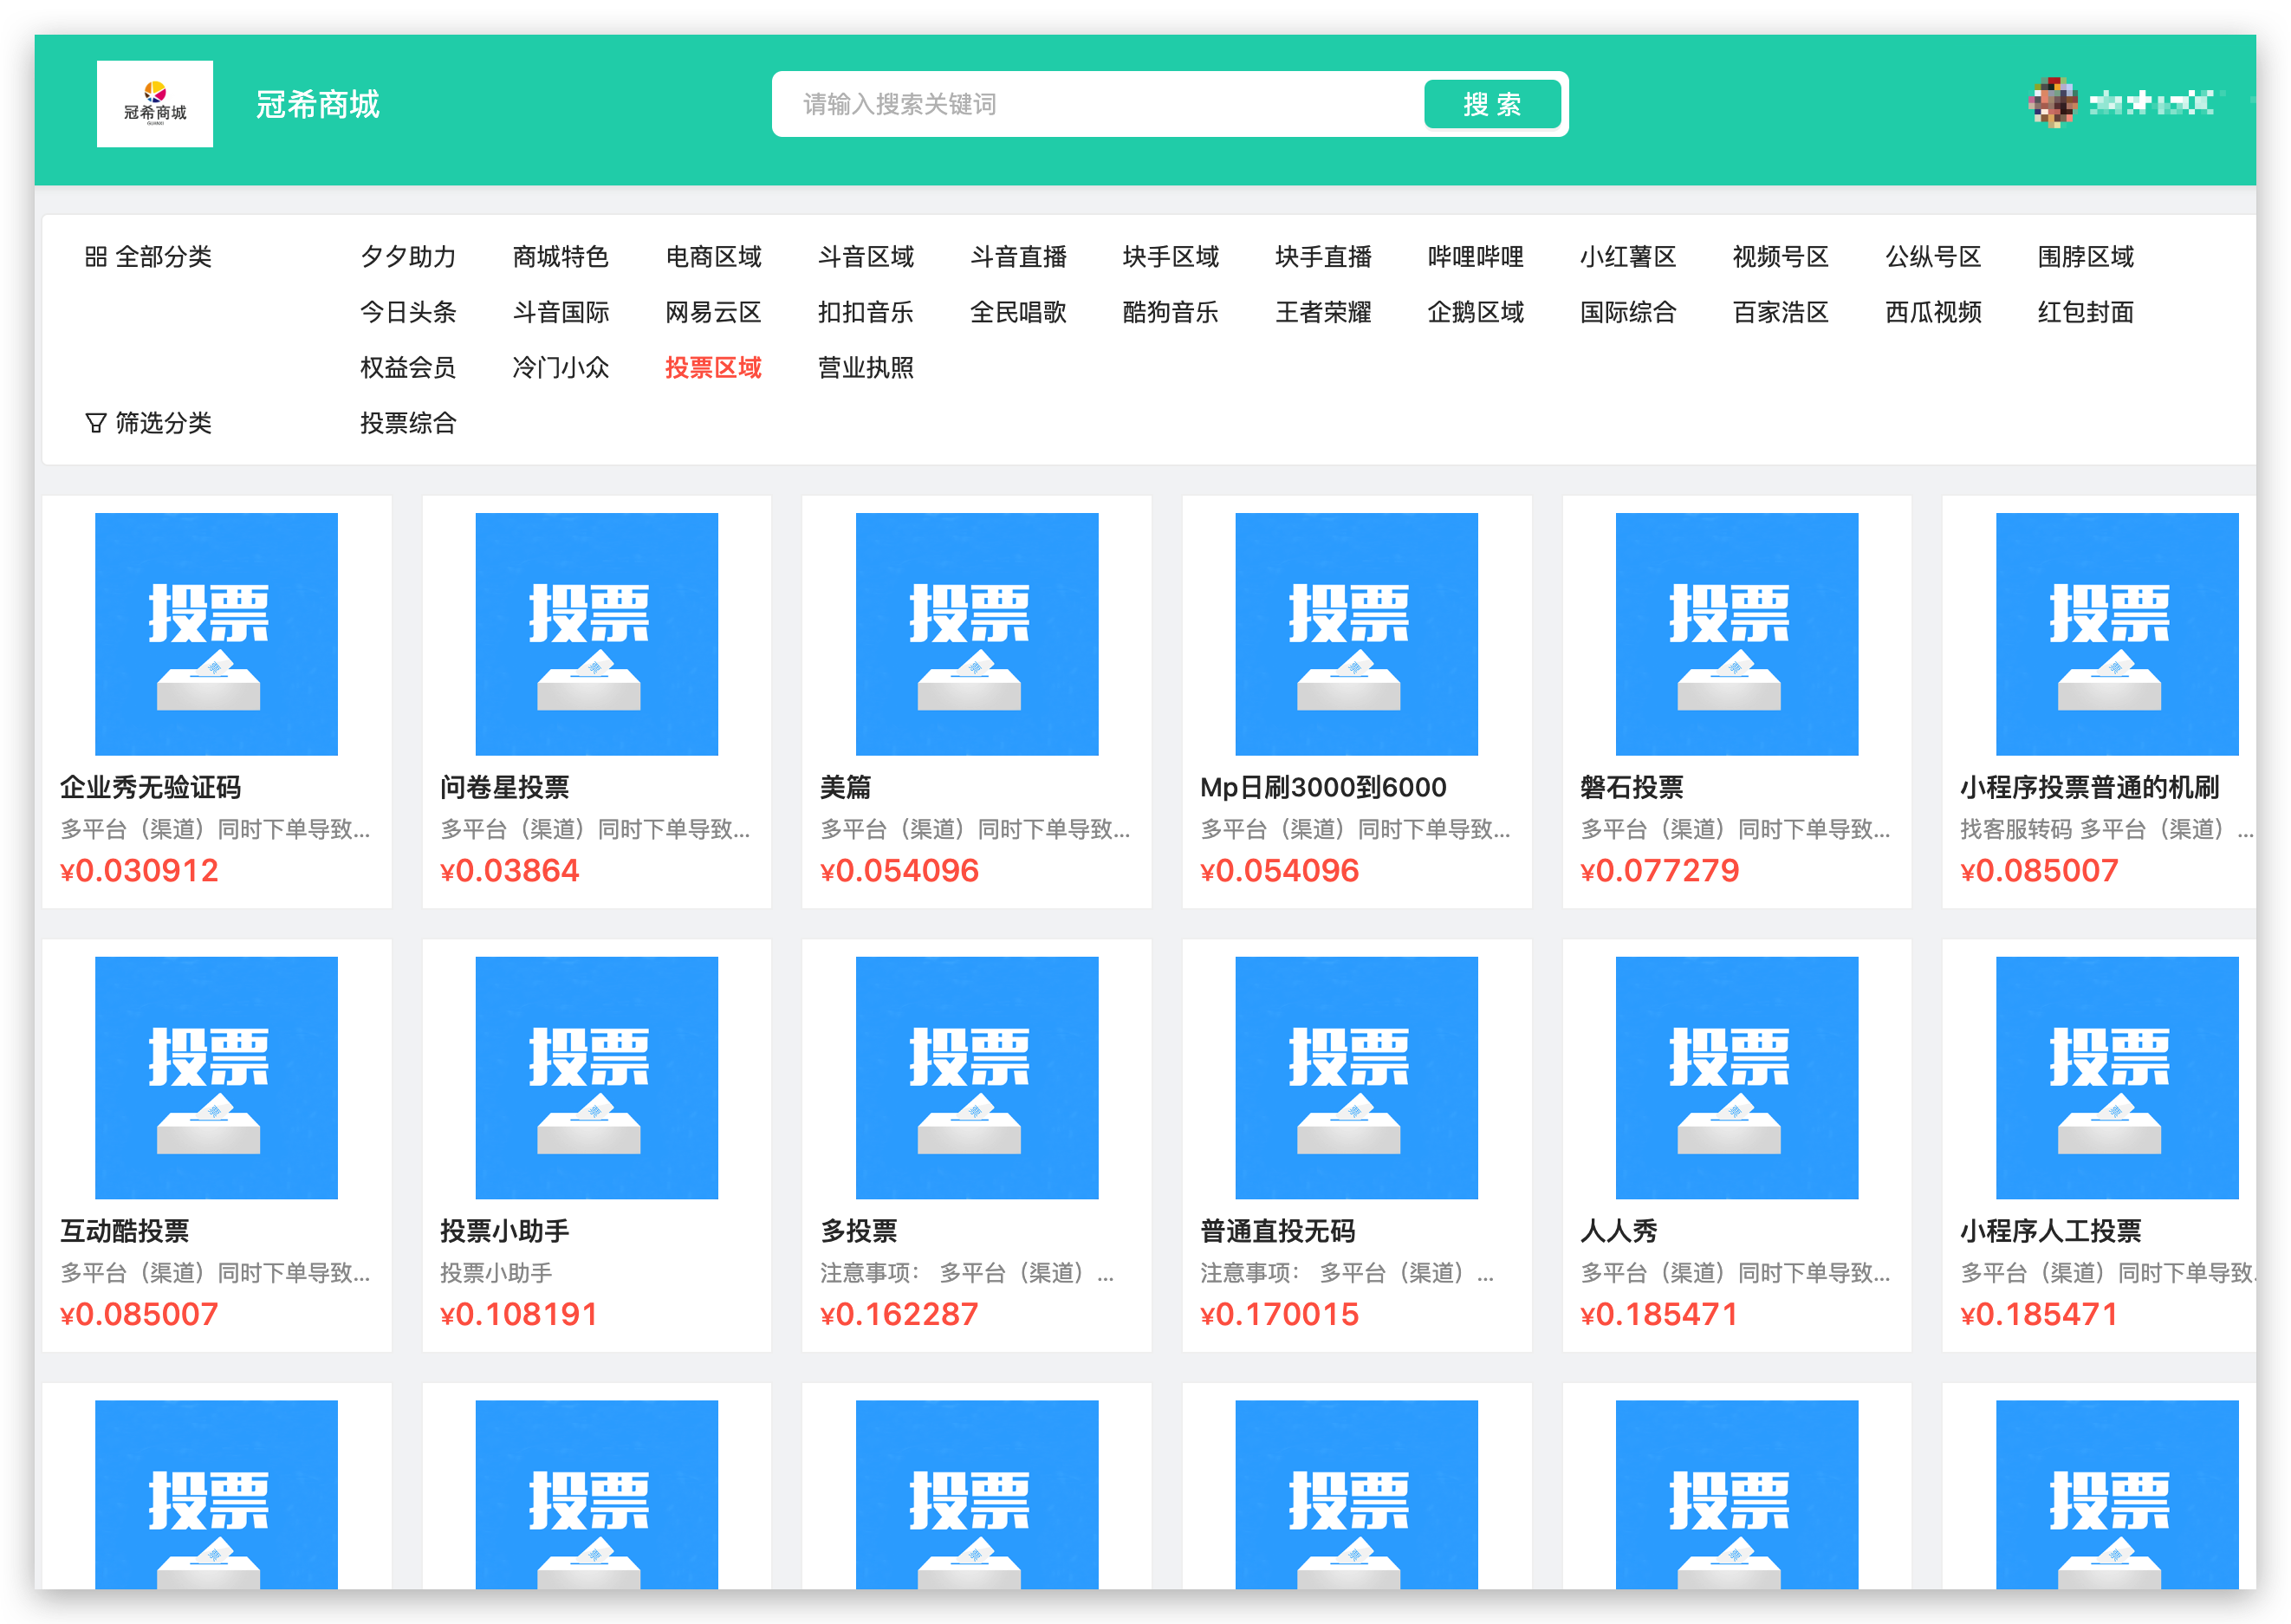
Task: Click the user avatar in header
Action: click(x=2052, y=103)
